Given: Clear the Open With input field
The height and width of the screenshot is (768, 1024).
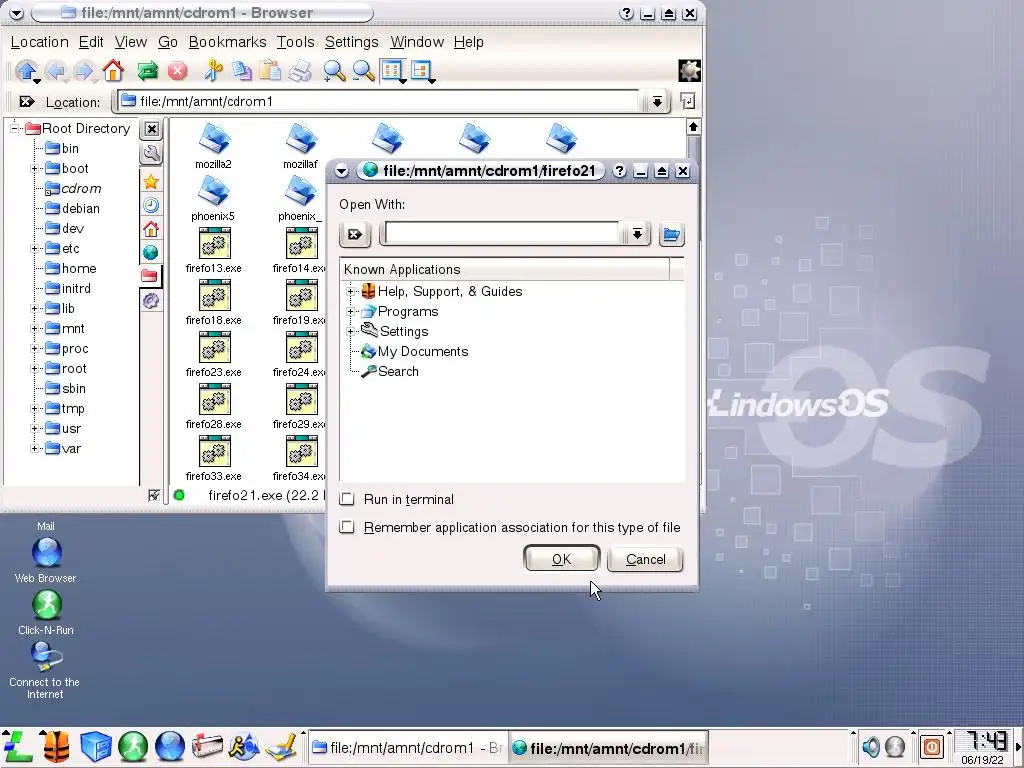Looking at the screenshot, I should click(x=355, y=234).
